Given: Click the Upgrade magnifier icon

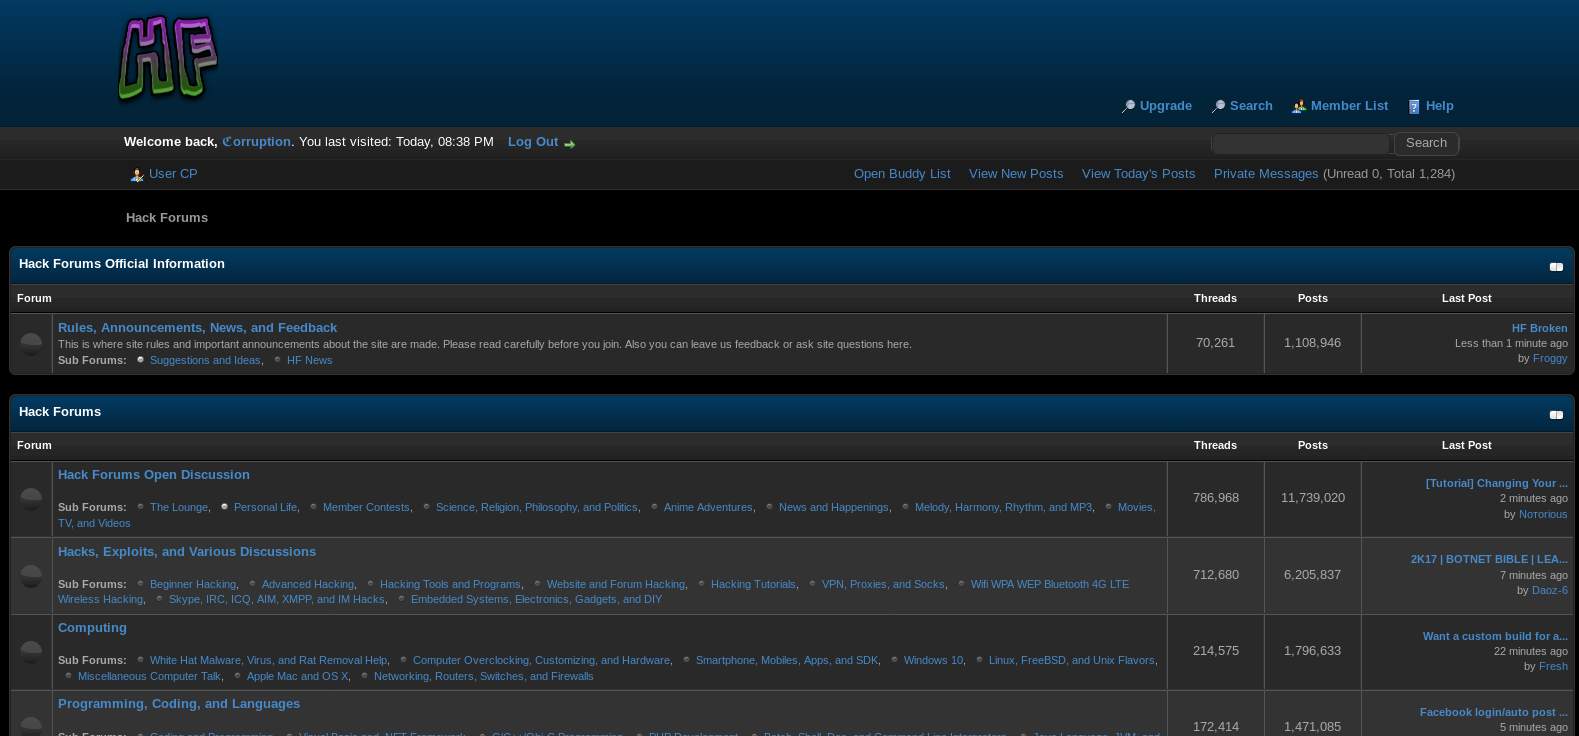Looking at the screenshot, I should tap(1128, 106).
